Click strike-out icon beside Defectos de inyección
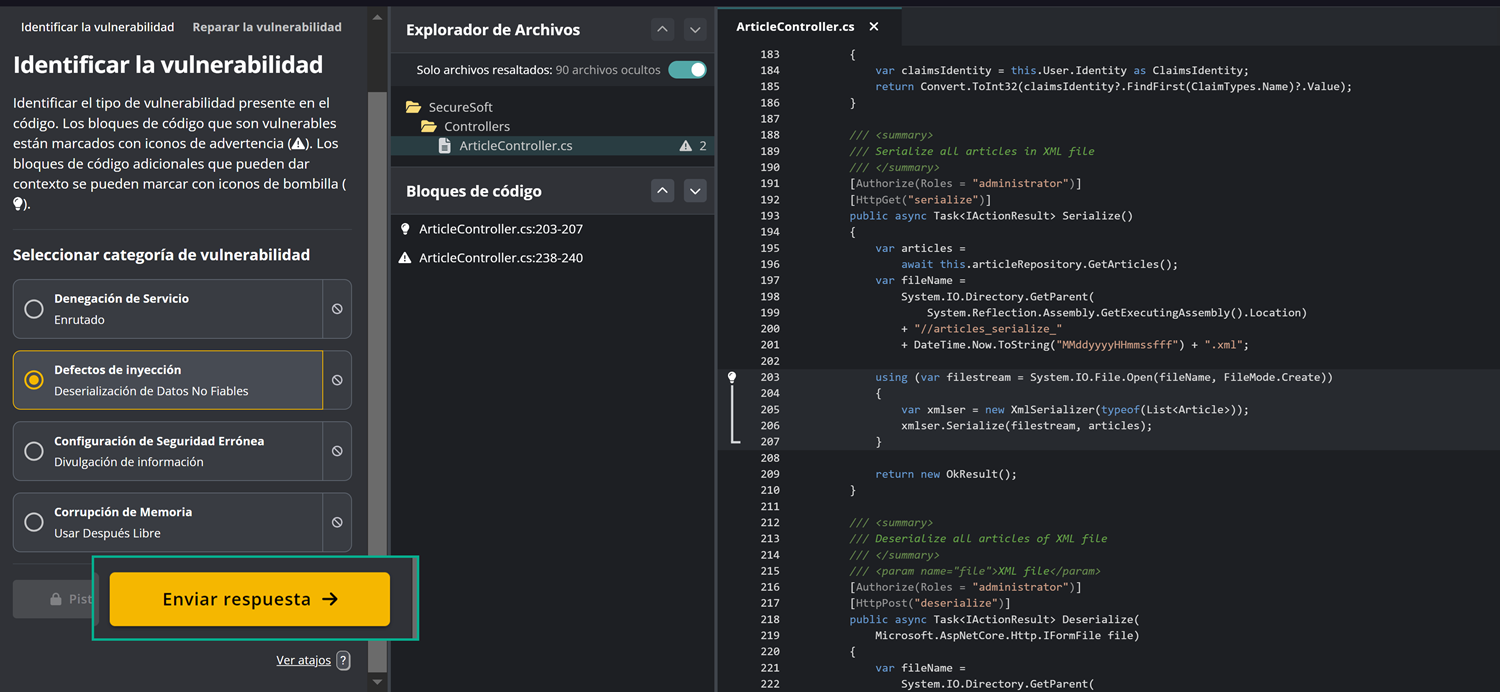This screenshot has width=1500, height=692. pyautogui.click(x=337, y=380)
